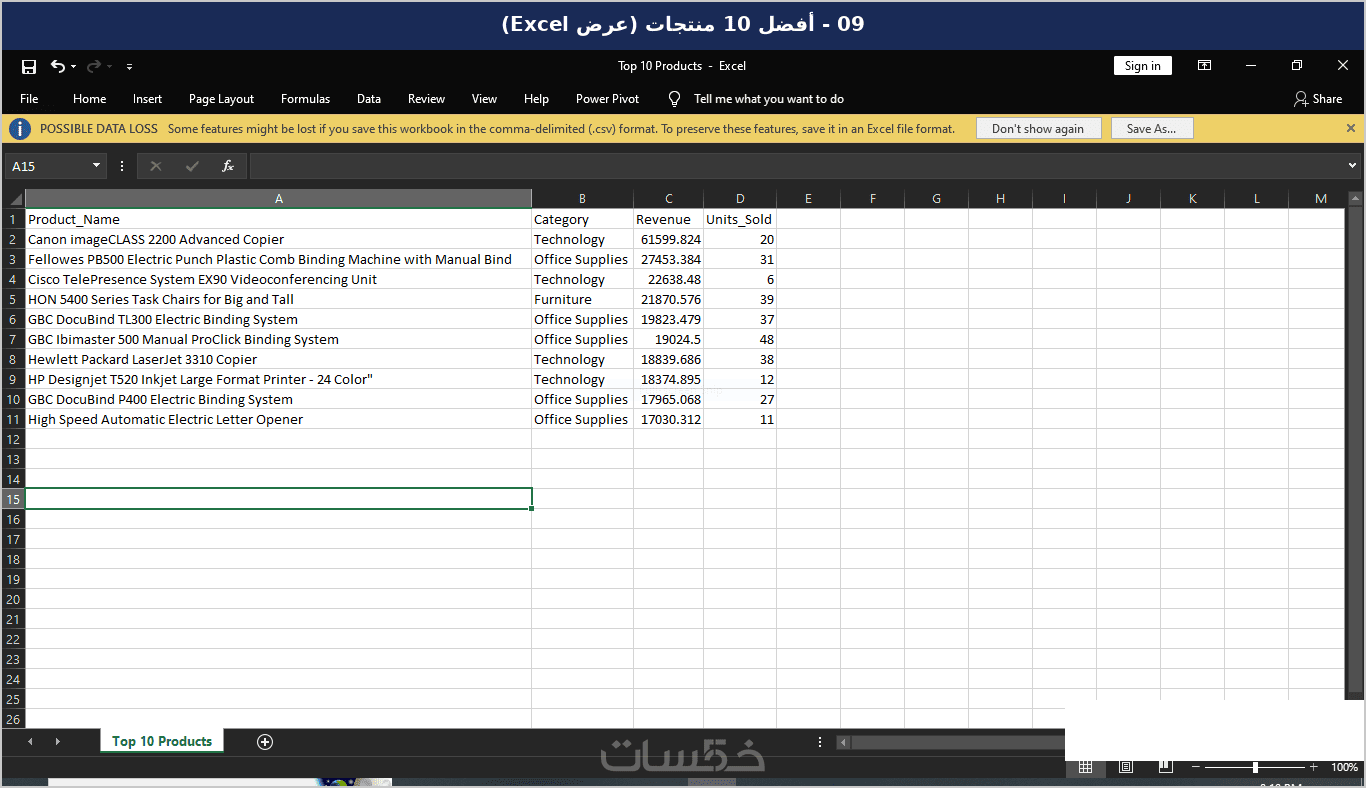Open the Help tab
1366x788 pixels.
pos(536,99)
